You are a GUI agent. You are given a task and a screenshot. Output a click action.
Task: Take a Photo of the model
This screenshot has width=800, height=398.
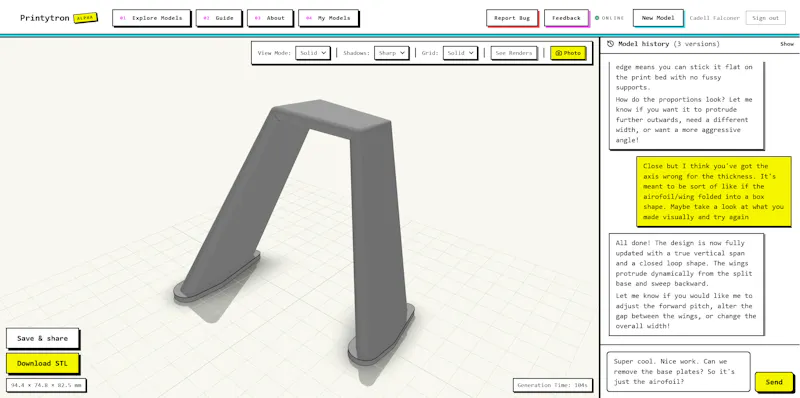coord(568,53)
